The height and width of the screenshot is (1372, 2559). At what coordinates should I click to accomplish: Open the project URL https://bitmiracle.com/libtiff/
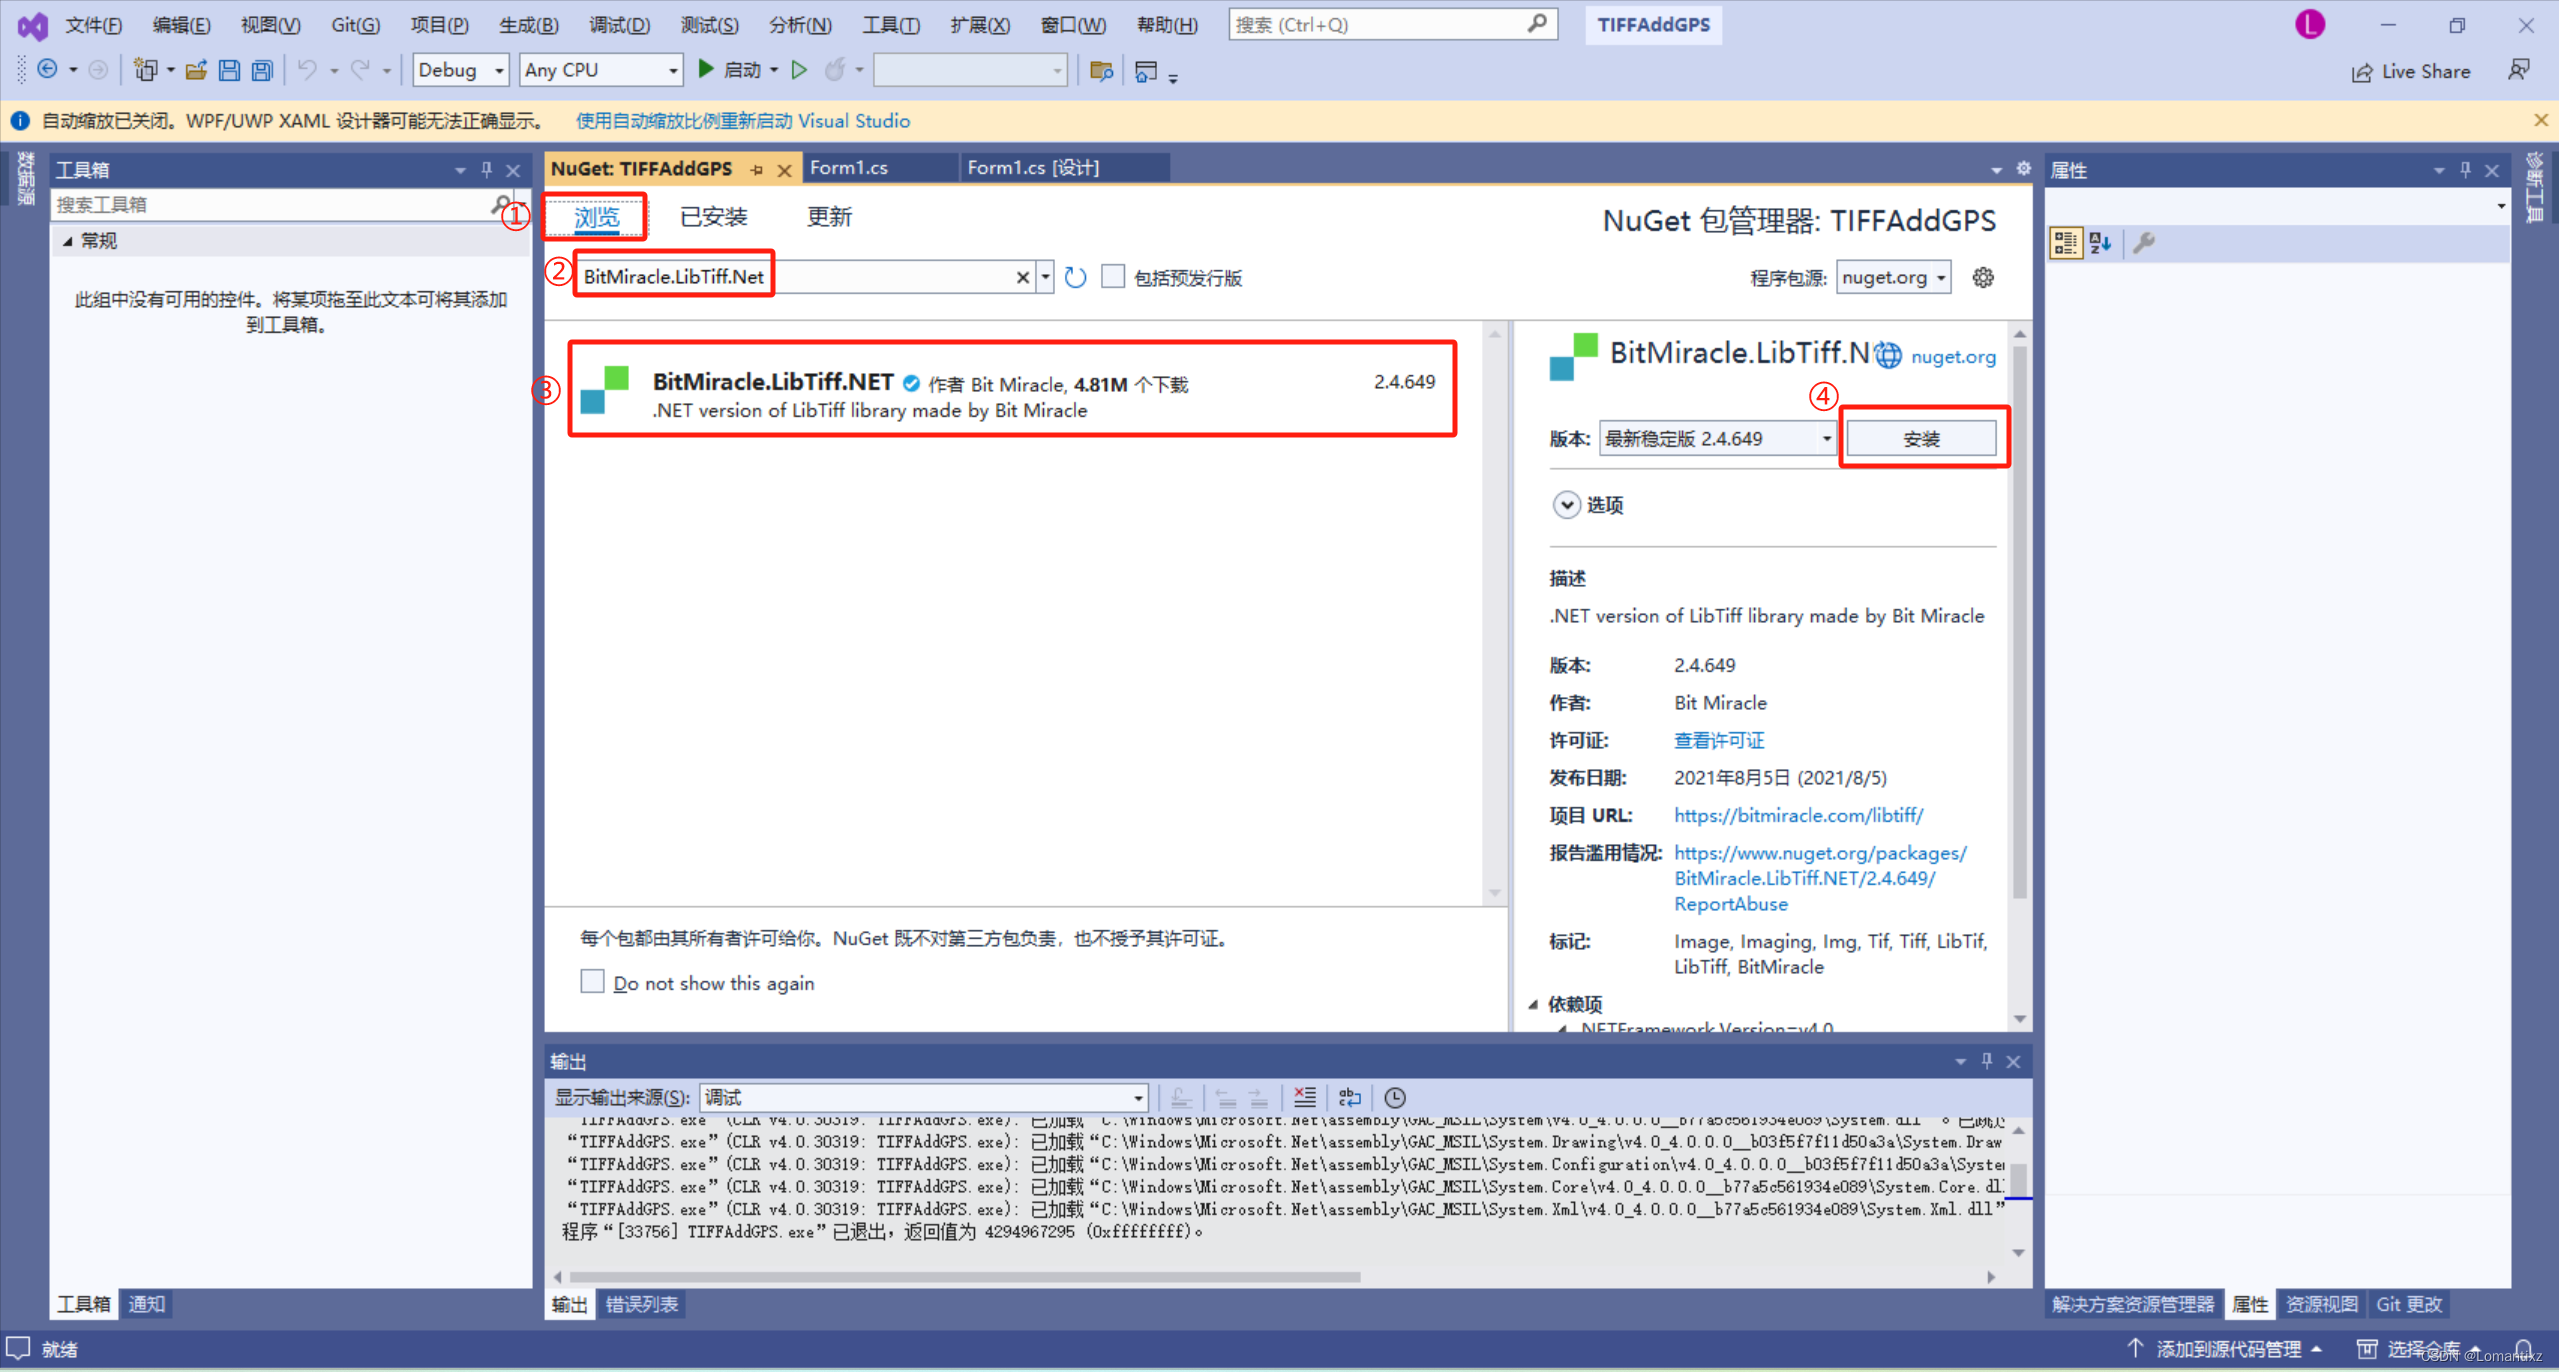[1798, 815]
